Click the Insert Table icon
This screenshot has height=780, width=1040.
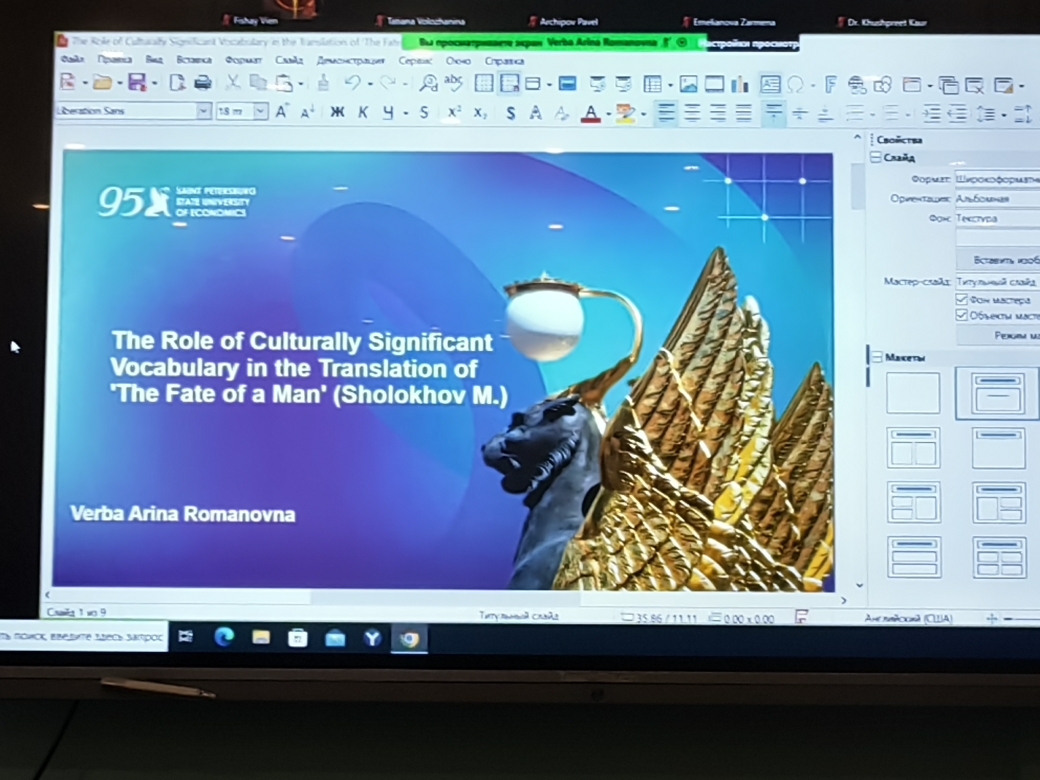point(653,85)
